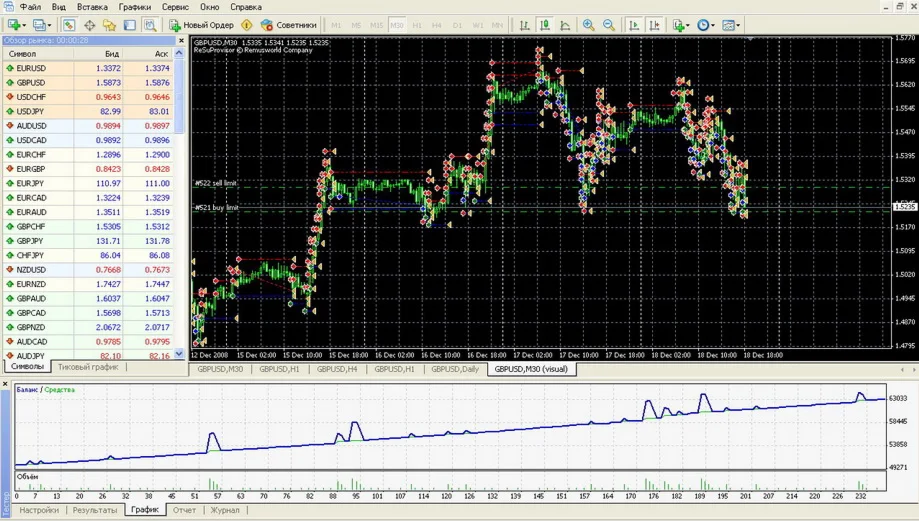Click the Zoom Out magnifier icon

point(609,25)
